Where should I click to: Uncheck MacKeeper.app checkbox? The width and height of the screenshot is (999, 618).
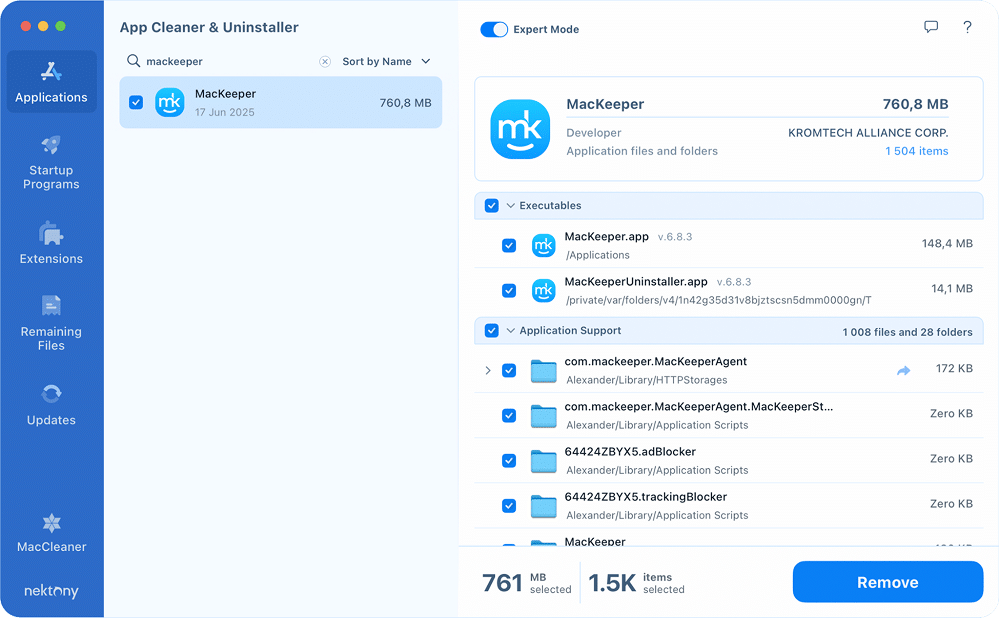pos(509,245)
